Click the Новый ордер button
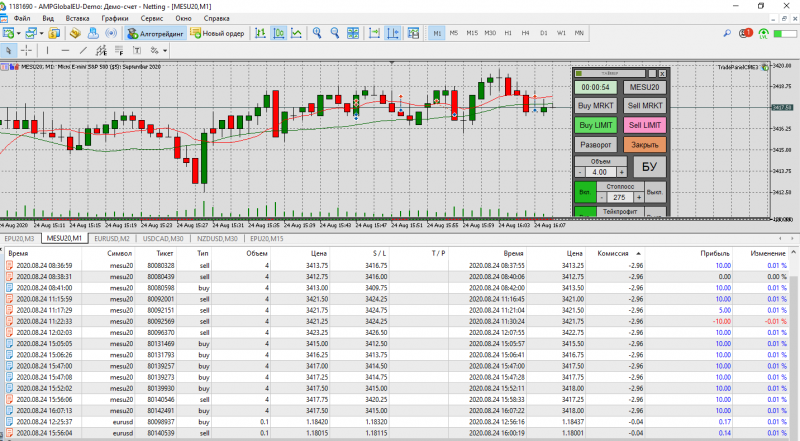 (217, 33)
